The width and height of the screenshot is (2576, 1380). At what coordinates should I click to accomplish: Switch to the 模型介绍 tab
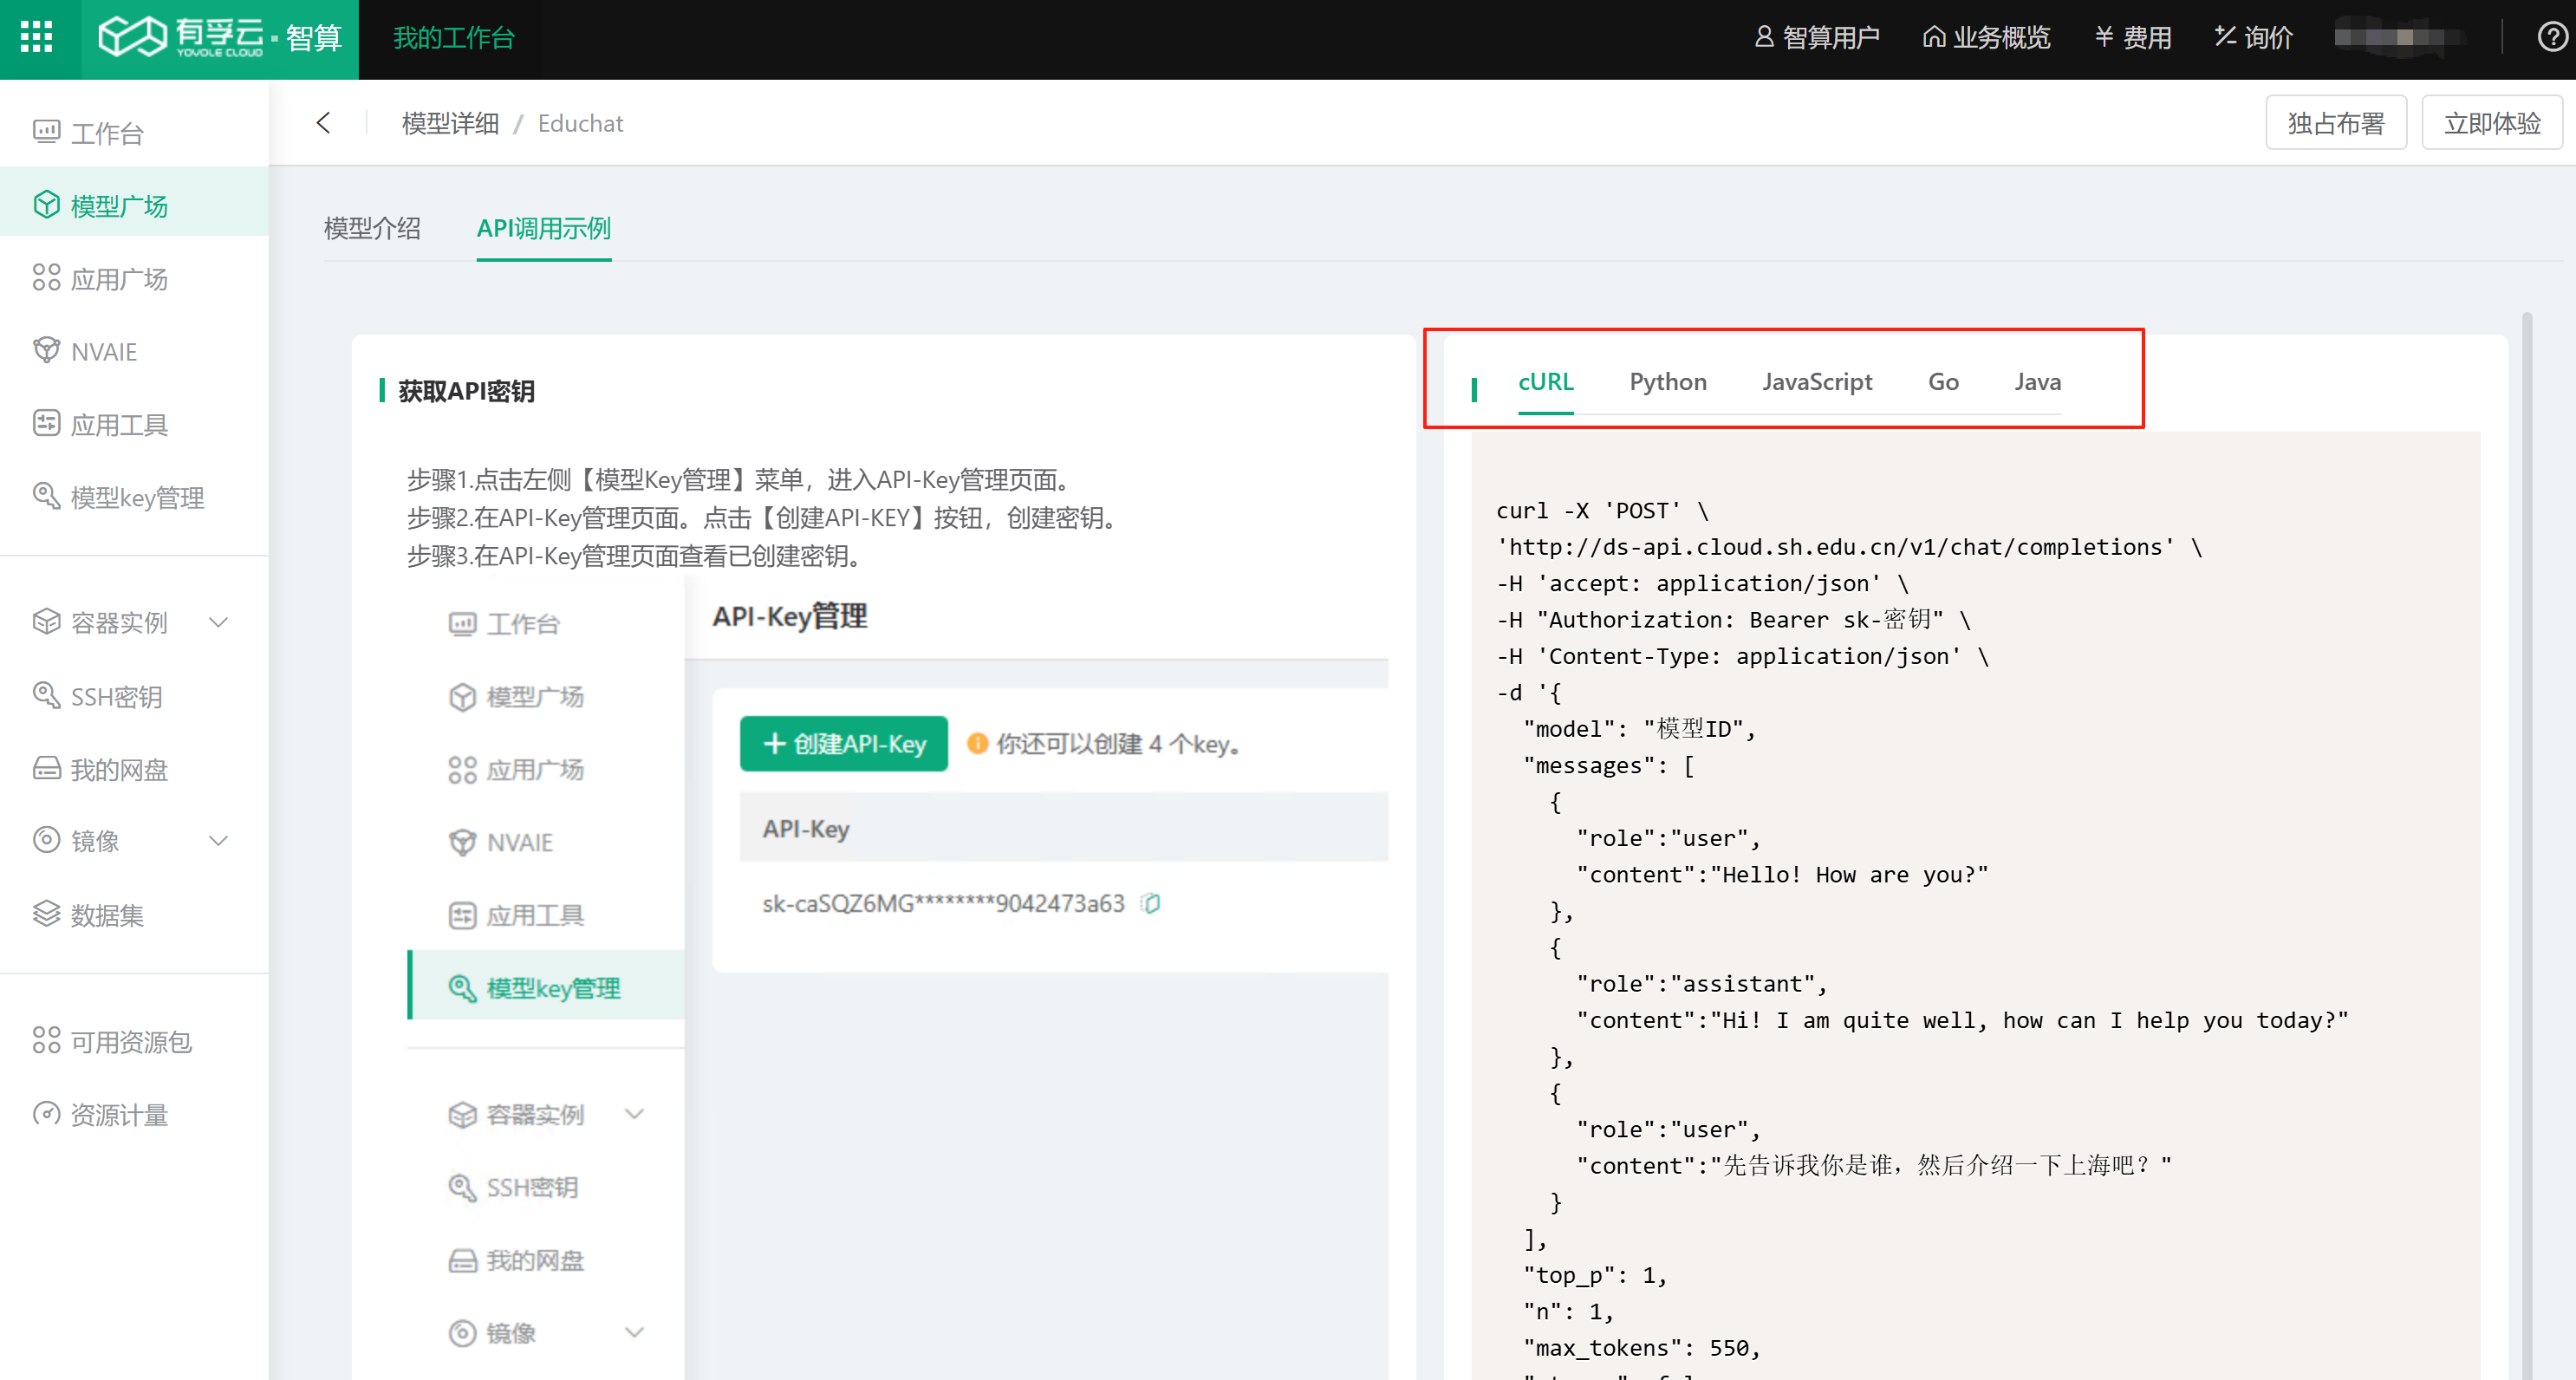(x=372, y=229)
